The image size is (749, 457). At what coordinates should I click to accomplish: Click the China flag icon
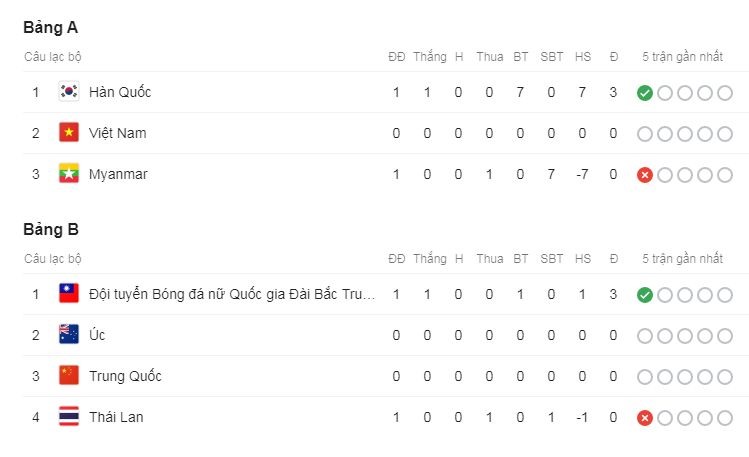pos(69,376)
